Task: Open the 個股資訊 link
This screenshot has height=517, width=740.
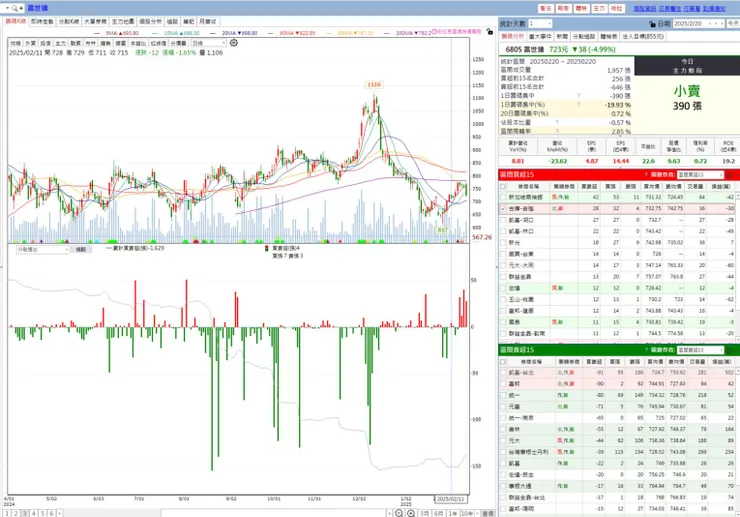Action: (645, 8)
